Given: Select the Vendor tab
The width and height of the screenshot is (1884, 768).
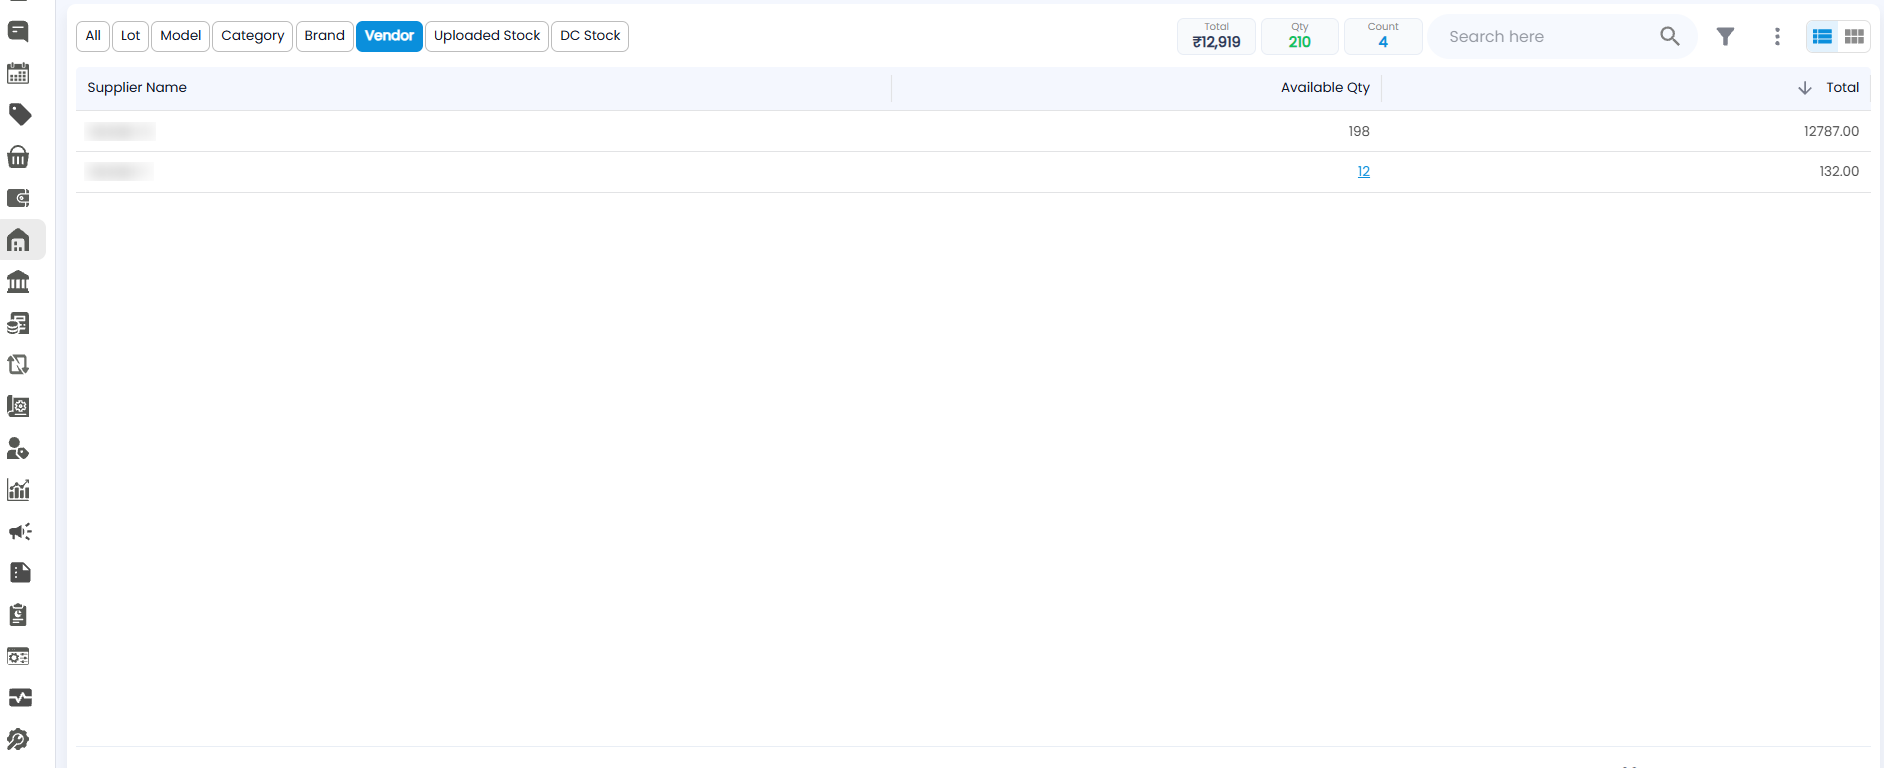Looking at the screenshot, I should point(389,36).
